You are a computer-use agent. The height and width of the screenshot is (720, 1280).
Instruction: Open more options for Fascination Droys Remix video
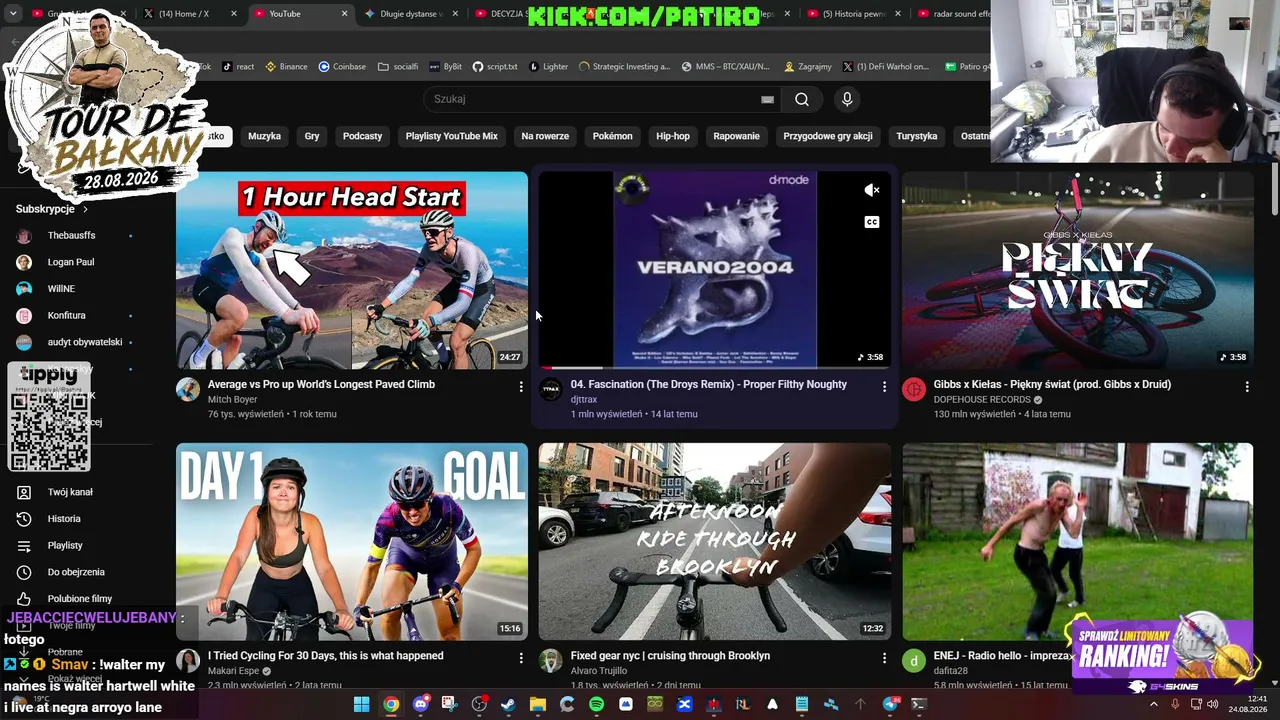click(x=884, y=386)
